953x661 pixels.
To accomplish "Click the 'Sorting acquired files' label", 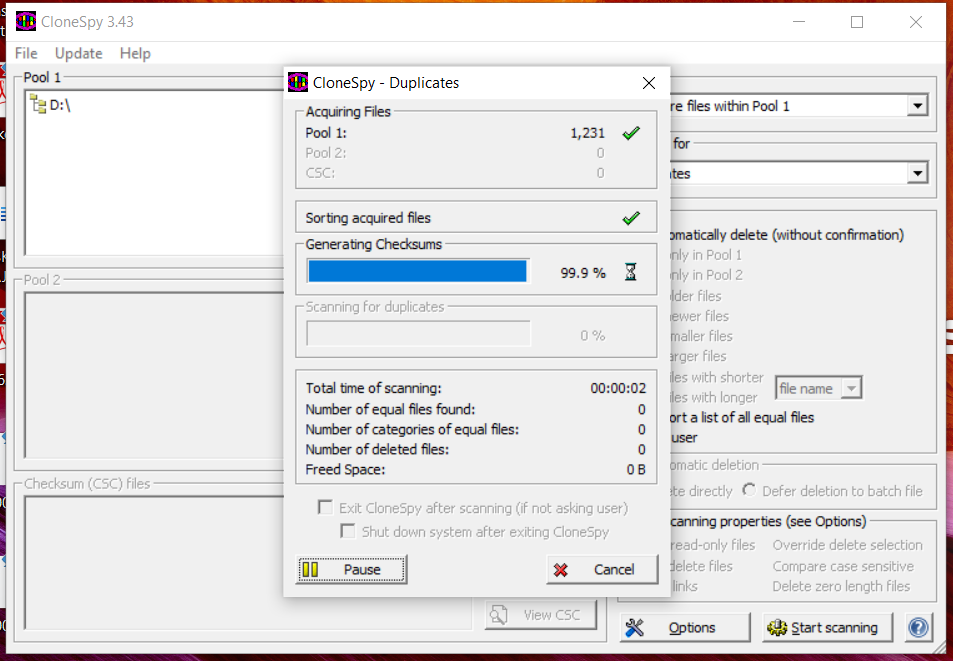I will click(x=368, y=217).
